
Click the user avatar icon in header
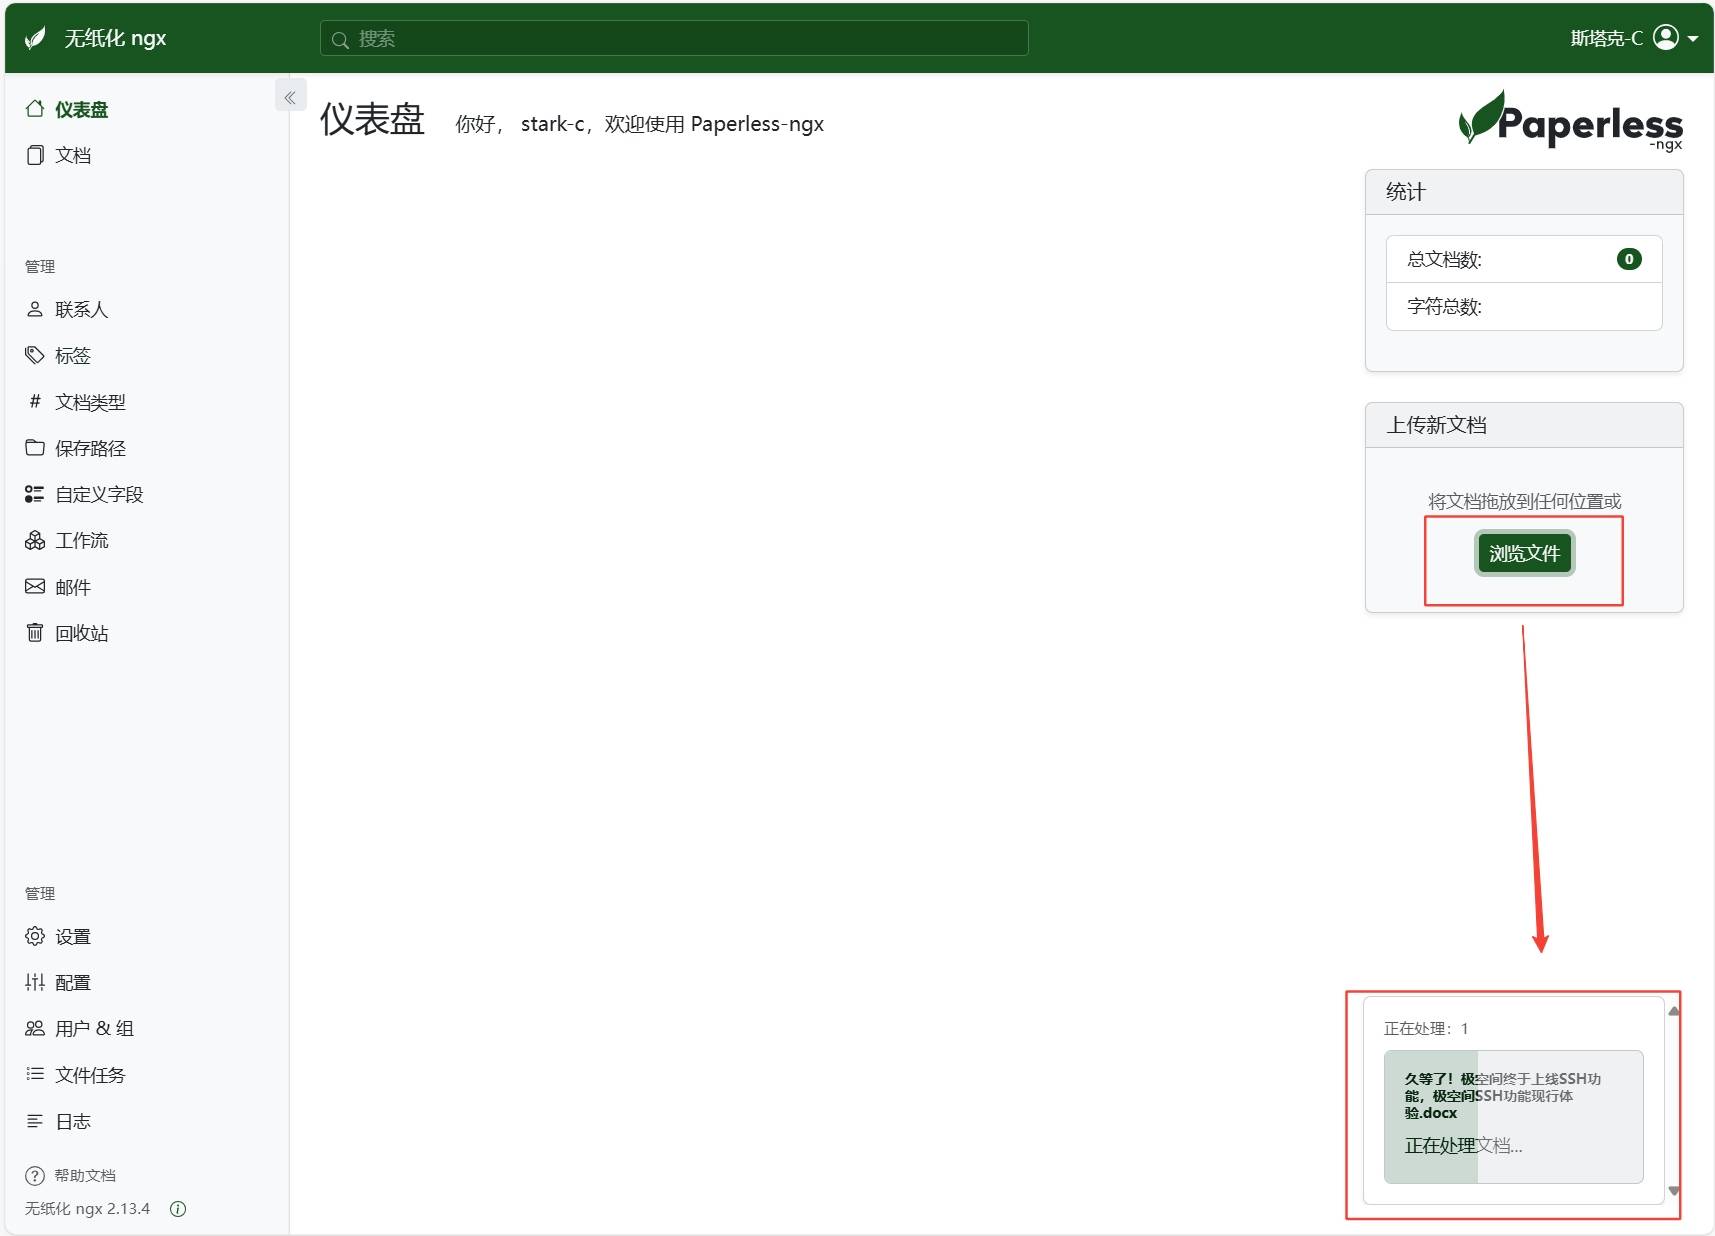click(x=1666, y=38)
